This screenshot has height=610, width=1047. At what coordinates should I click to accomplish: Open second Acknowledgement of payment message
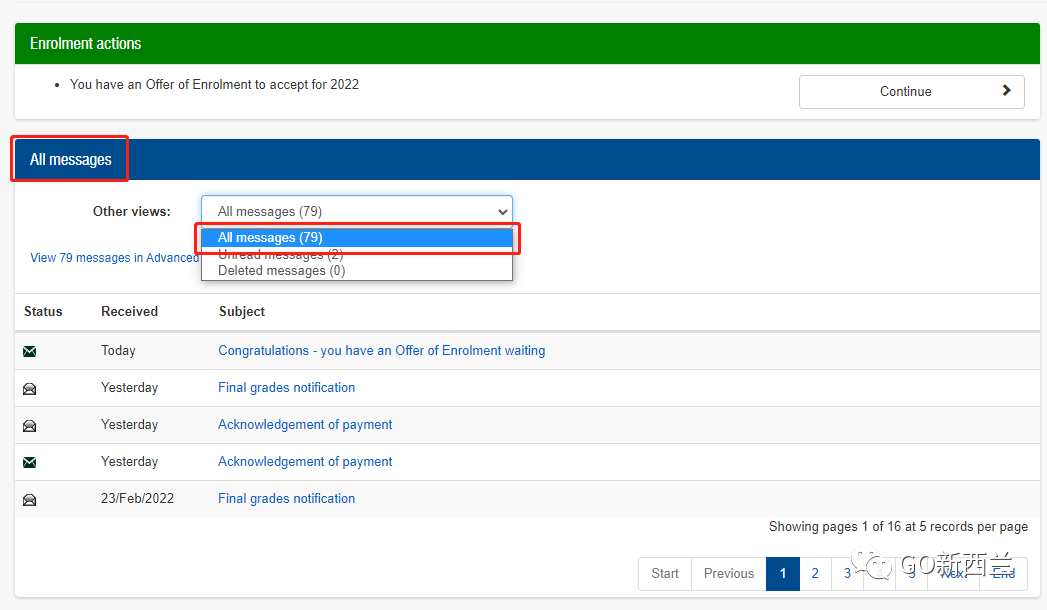coord(305,461)
